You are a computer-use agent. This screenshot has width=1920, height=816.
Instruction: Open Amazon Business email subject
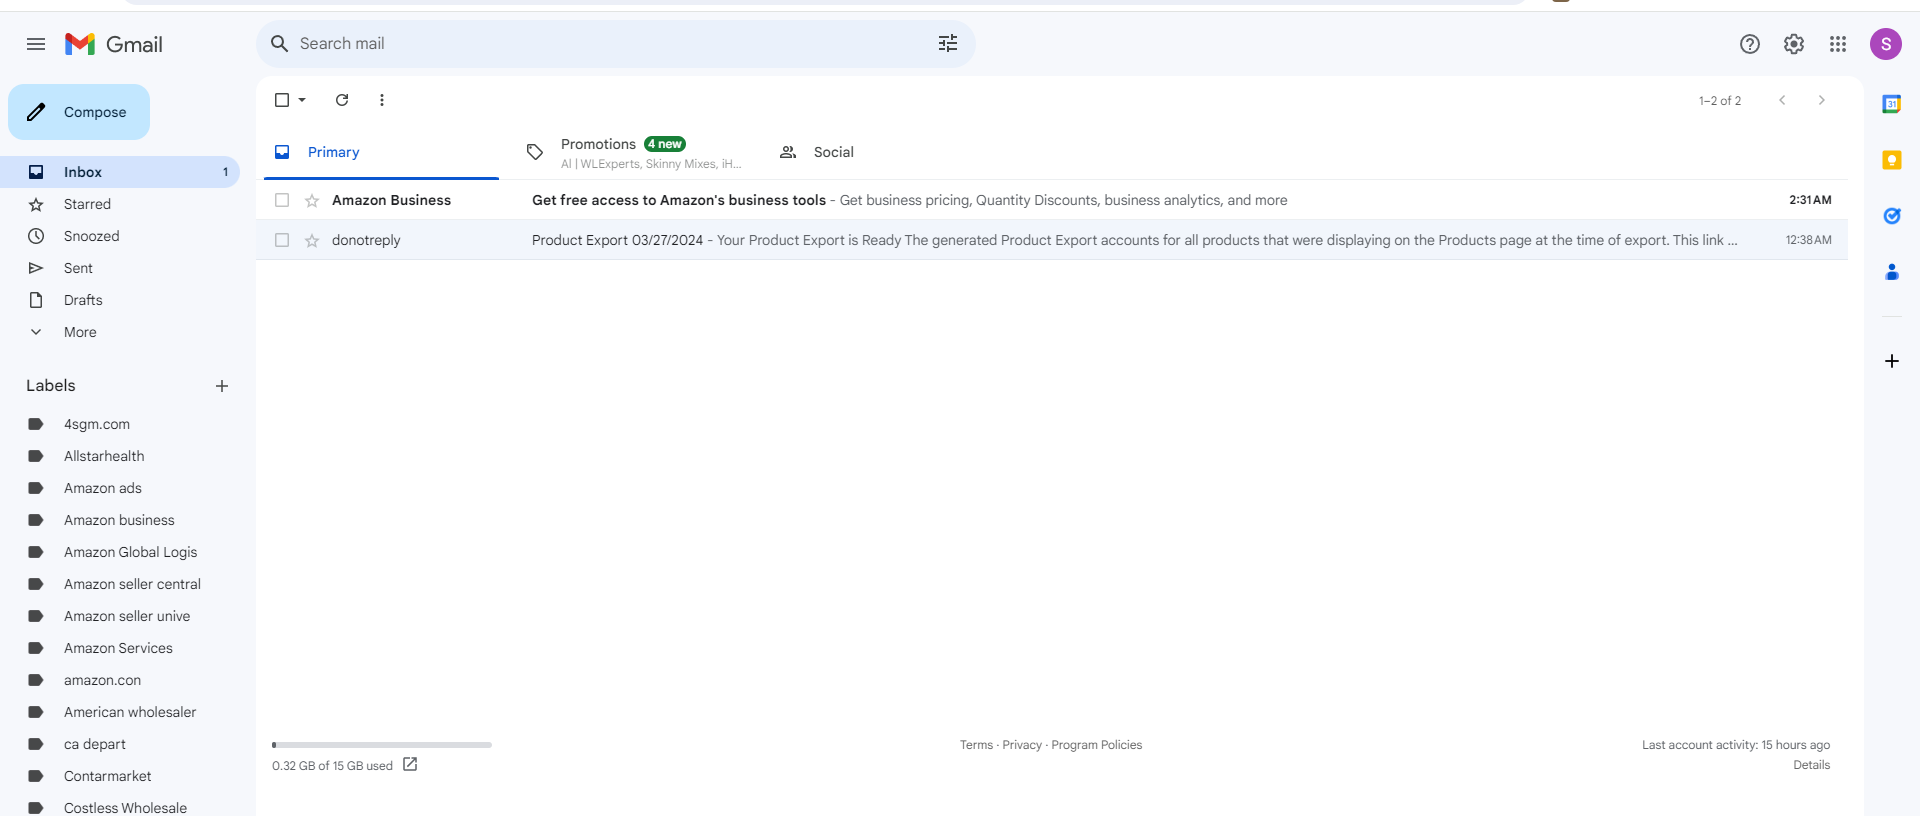[679, 200]
